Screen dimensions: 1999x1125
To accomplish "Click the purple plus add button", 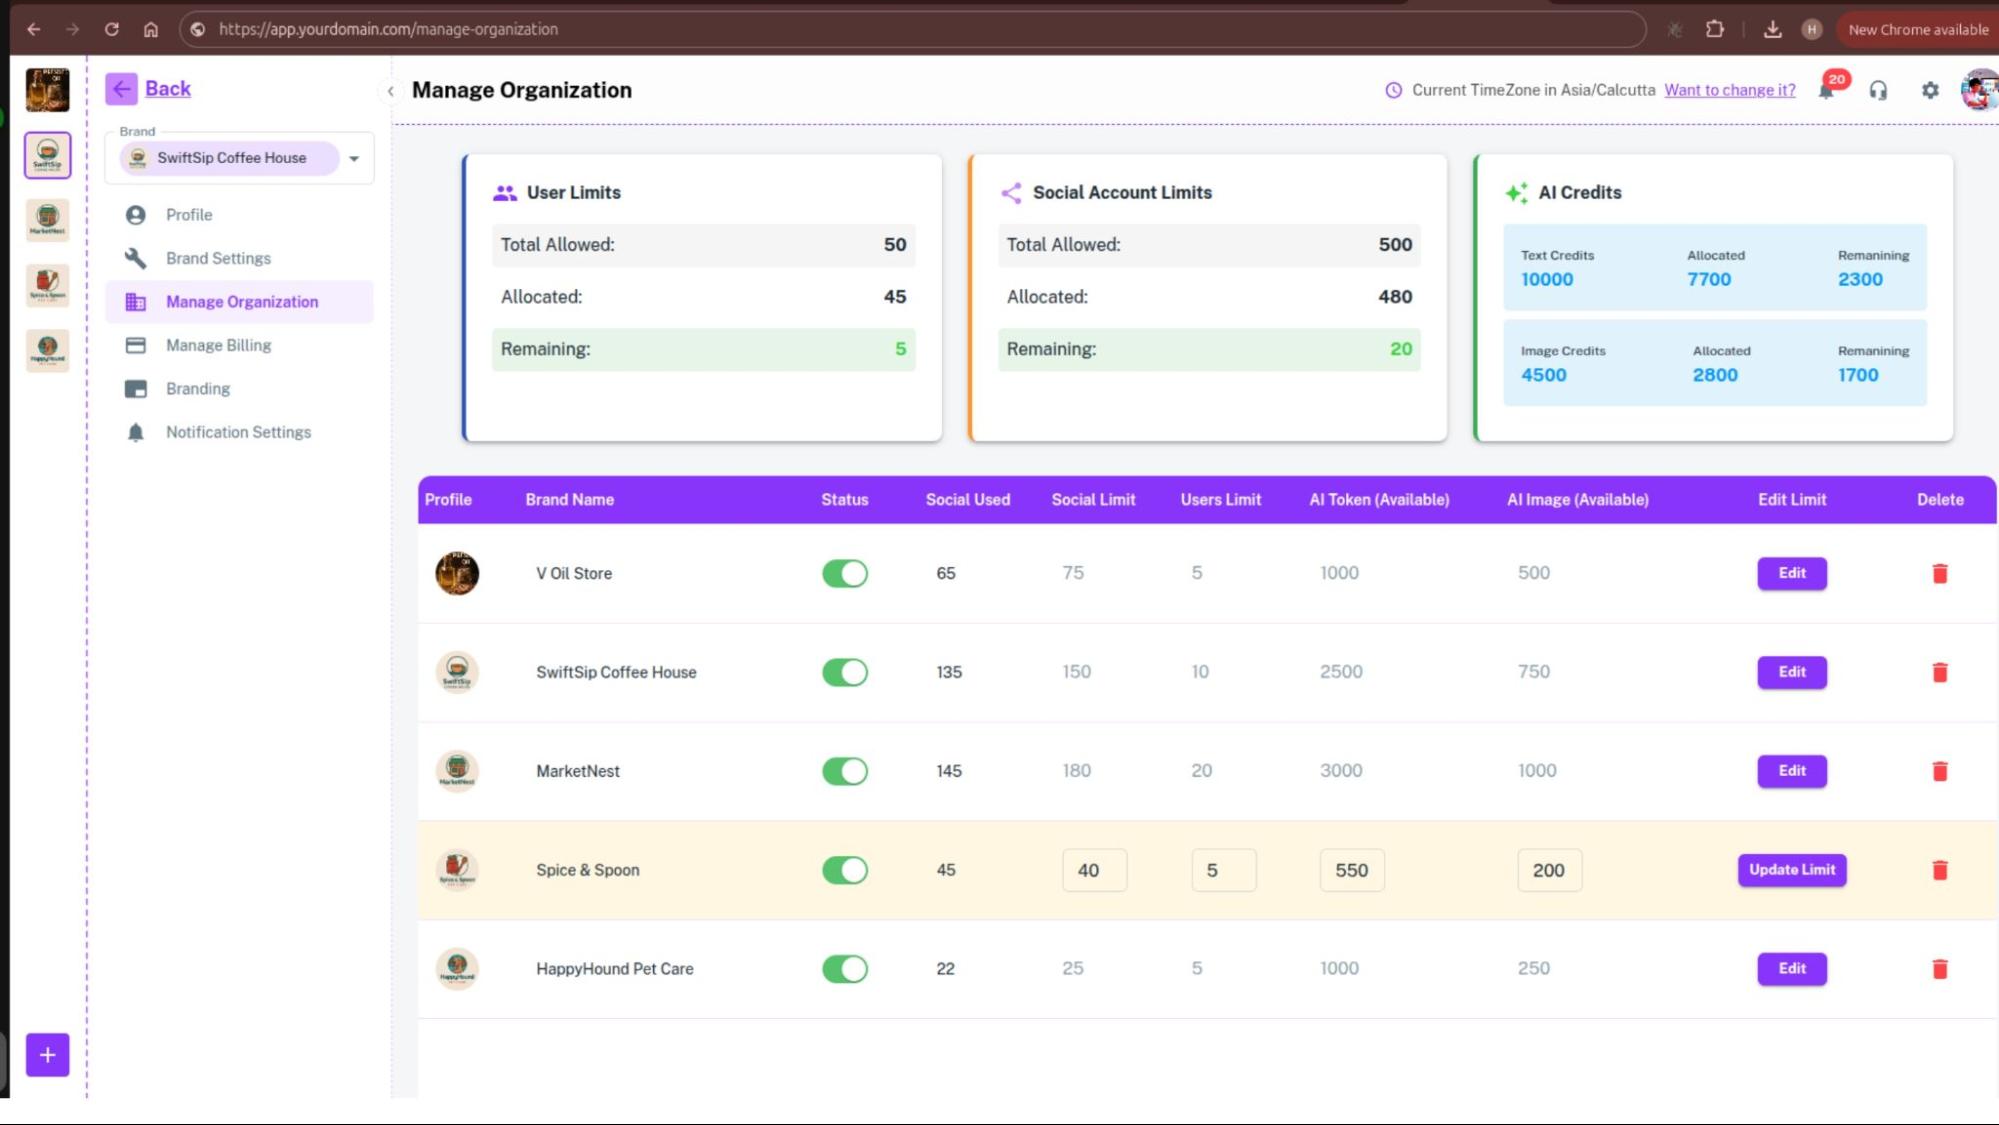I will click(x=47, y=1055).
